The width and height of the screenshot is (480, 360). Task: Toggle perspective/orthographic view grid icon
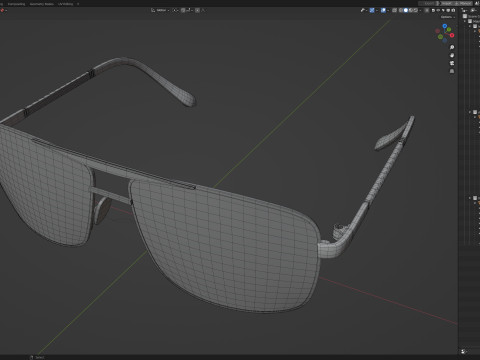tap(452, 71)
